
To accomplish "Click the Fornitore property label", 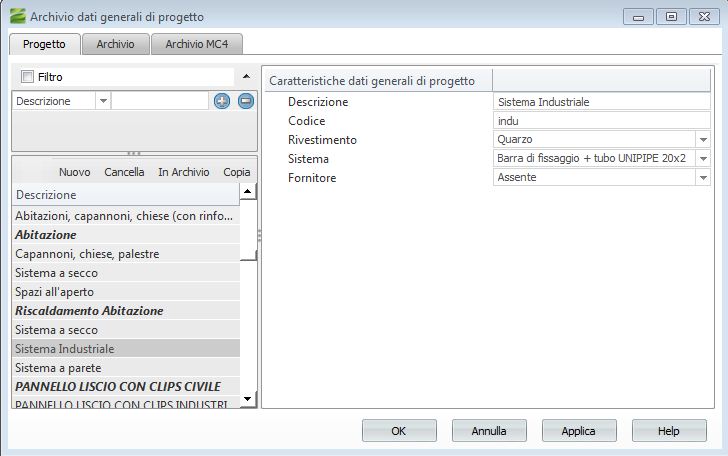I will (312, 178).
